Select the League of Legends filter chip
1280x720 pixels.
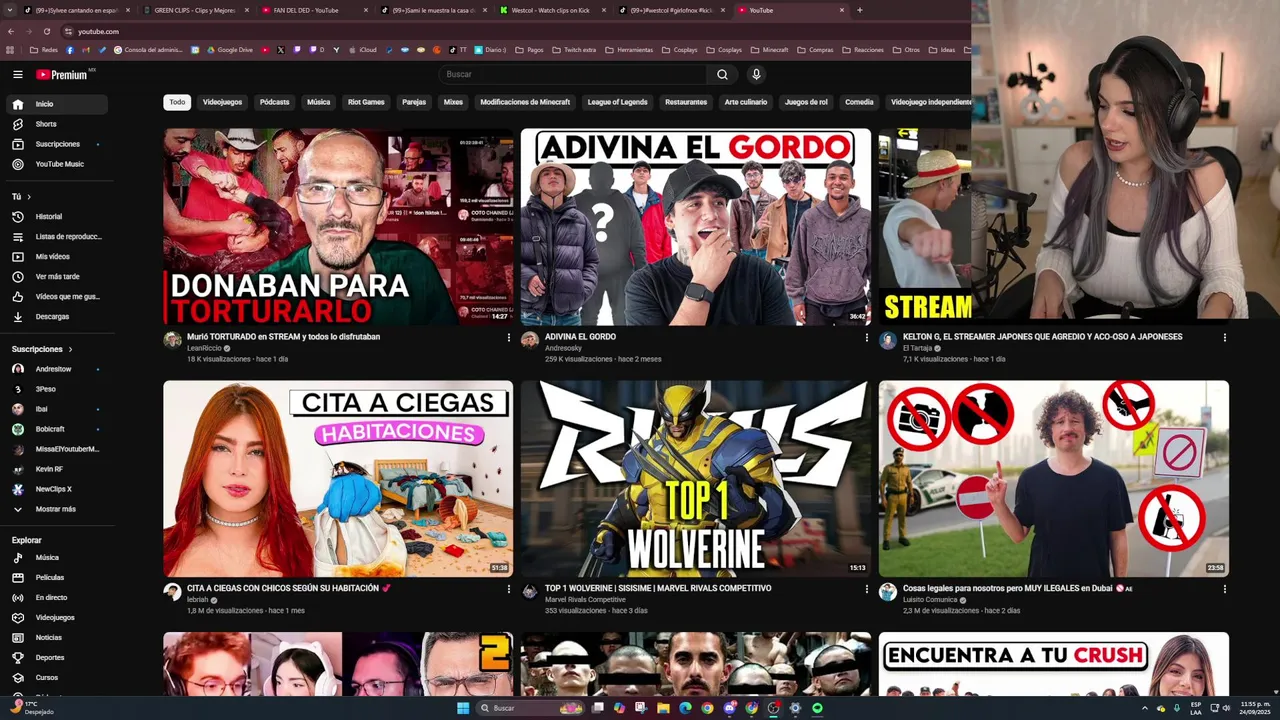click(x=617, y=102)
